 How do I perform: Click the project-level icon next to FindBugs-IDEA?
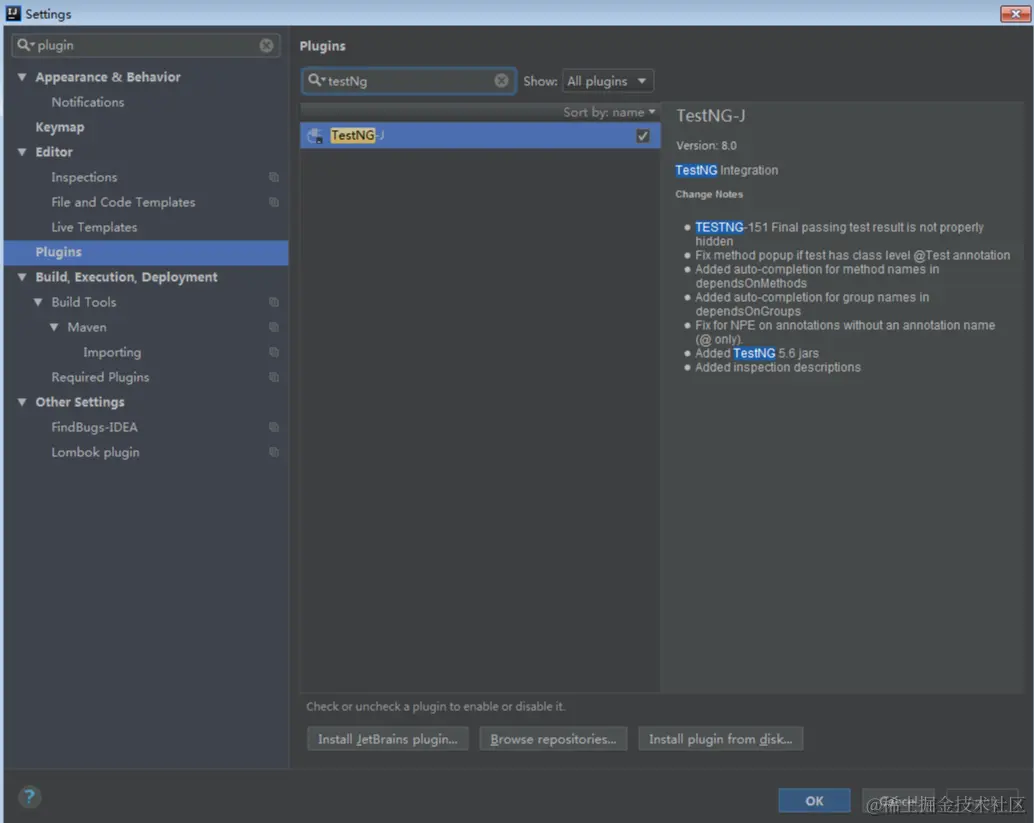(x=274, y=427)
